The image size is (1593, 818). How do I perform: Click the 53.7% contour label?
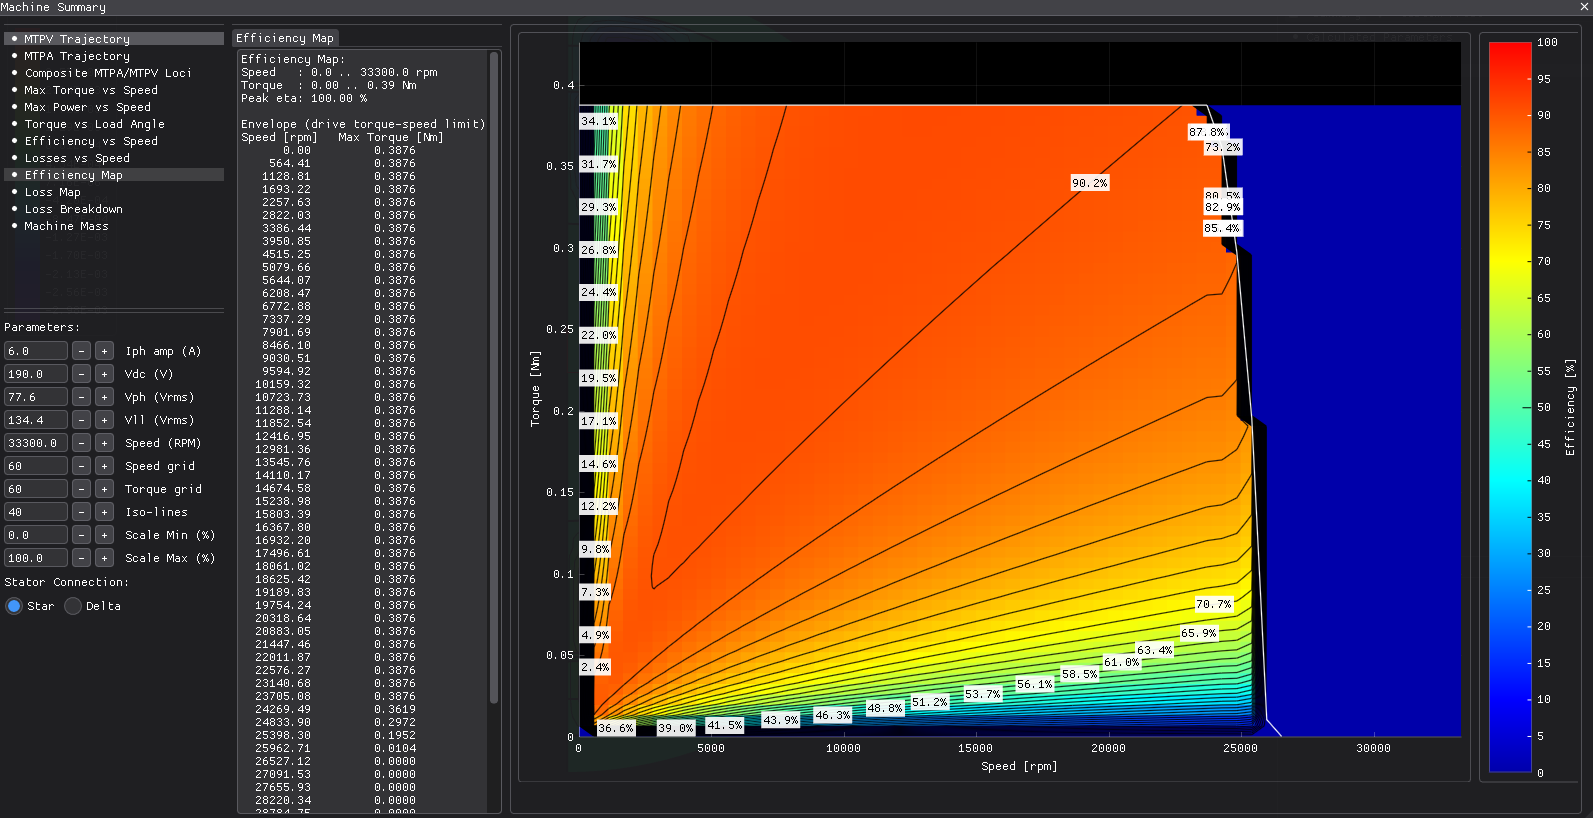pos(982,694)
